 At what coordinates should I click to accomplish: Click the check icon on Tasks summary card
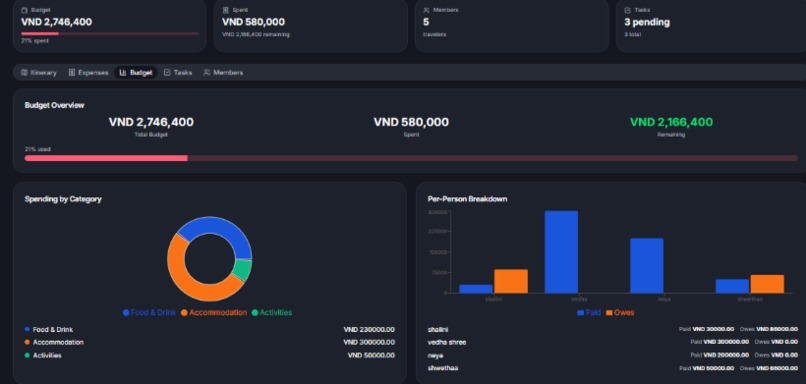pos(628,10)
